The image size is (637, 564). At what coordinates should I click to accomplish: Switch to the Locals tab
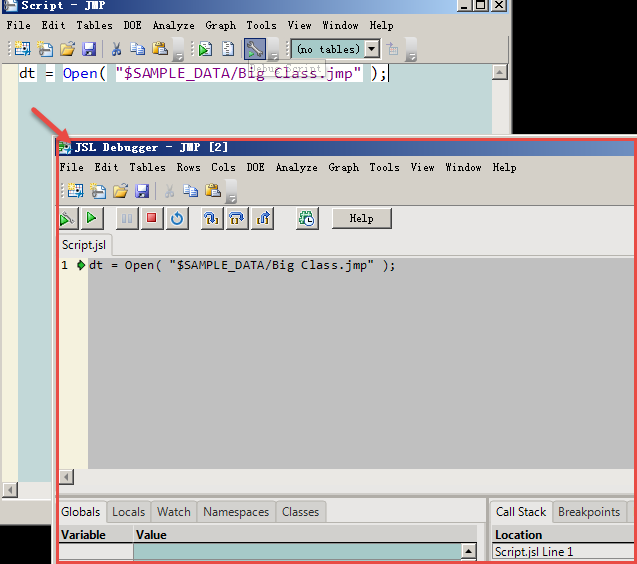tap(128, 512)
